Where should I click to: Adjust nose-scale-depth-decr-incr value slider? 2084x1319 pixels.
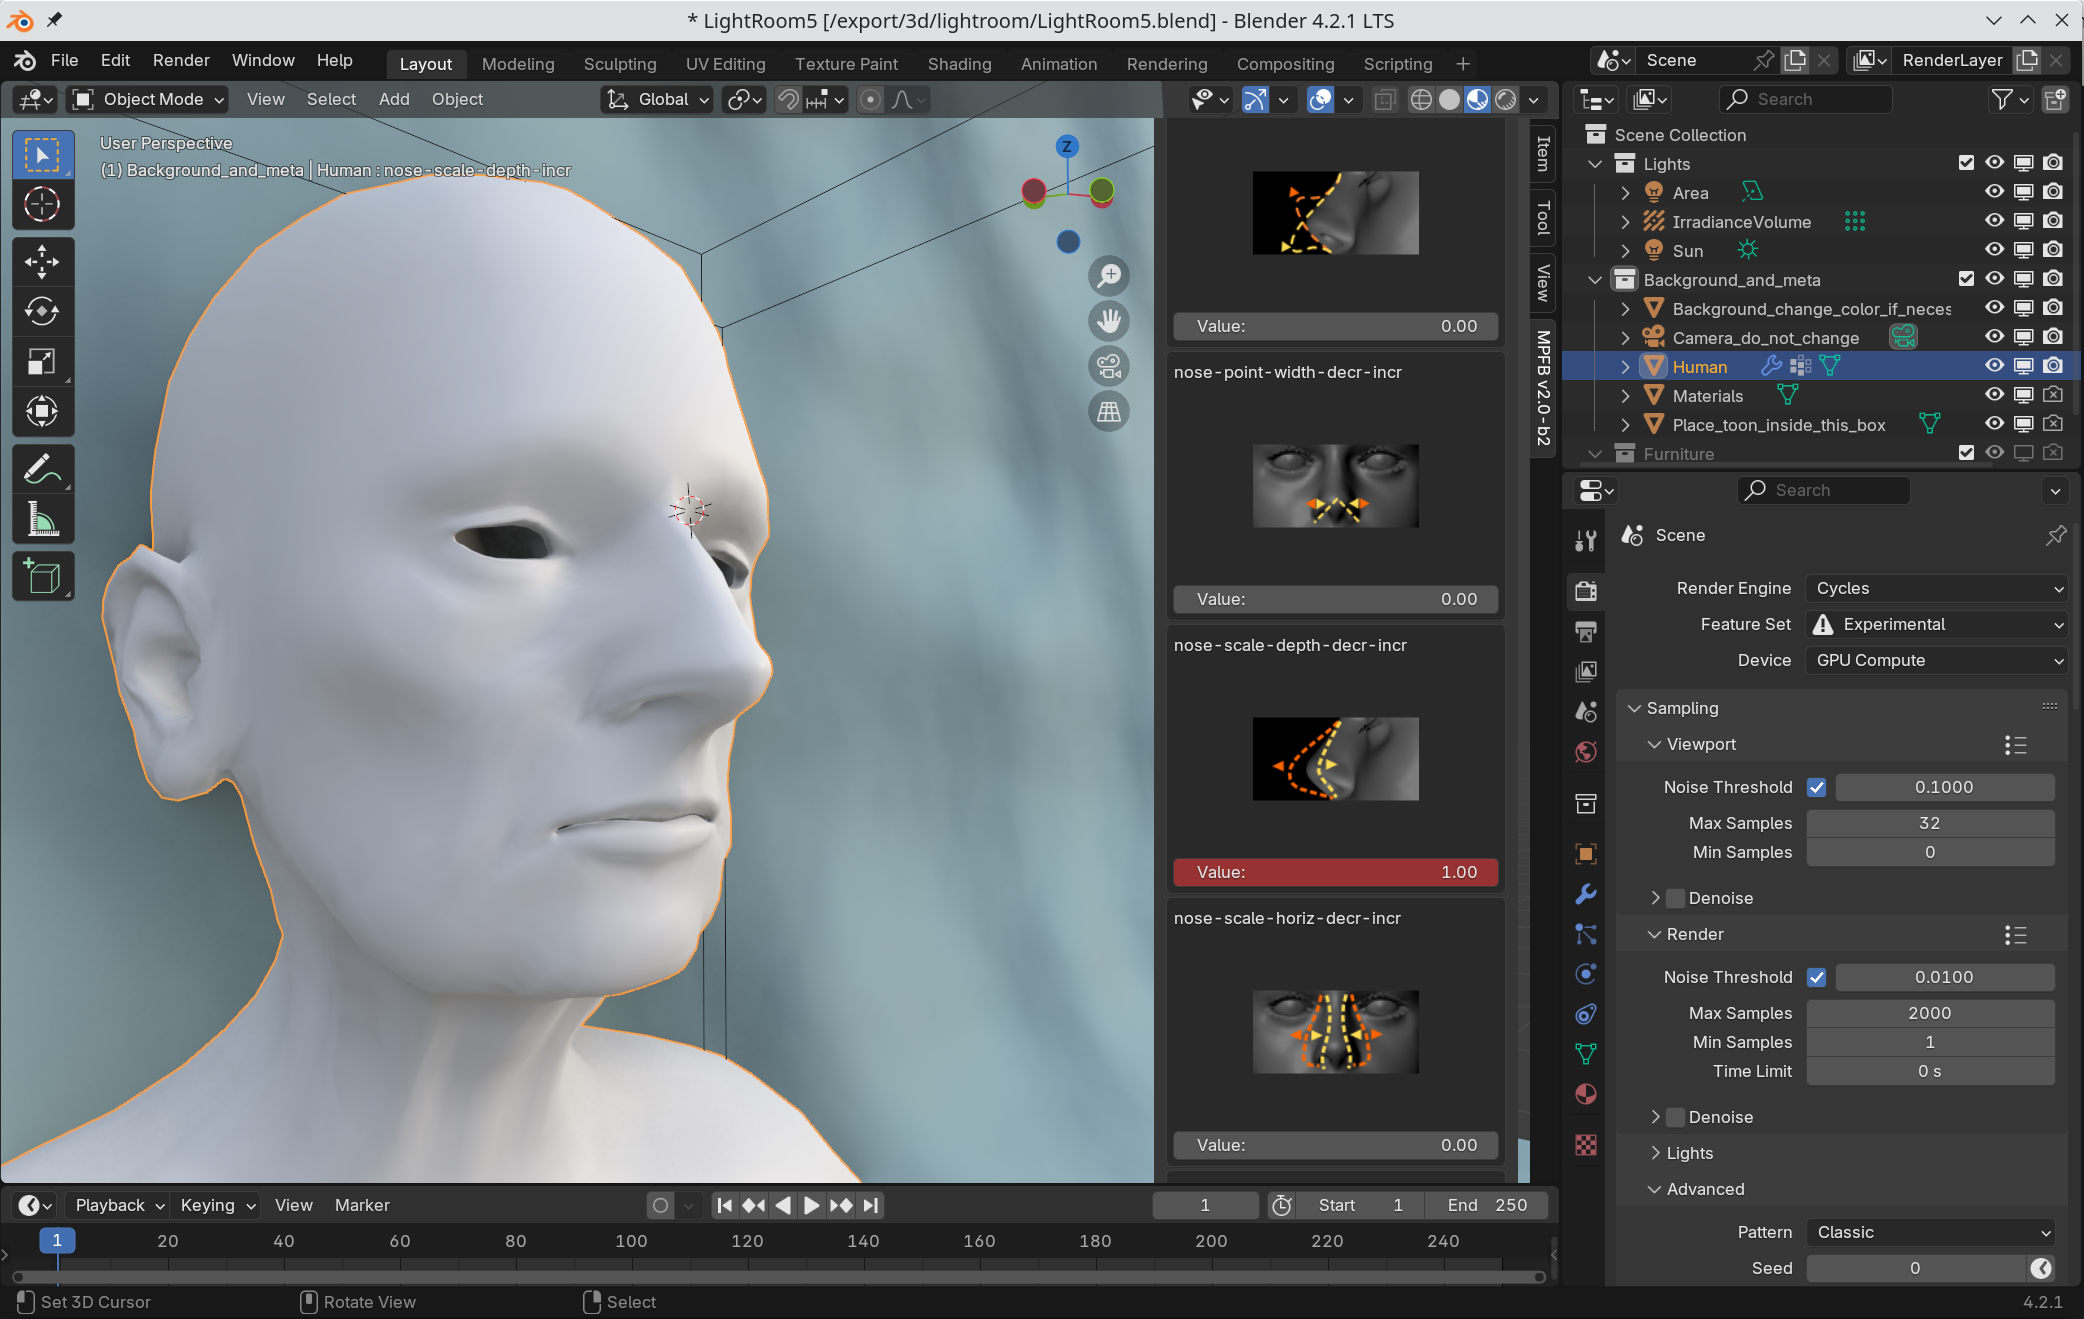1336,872
